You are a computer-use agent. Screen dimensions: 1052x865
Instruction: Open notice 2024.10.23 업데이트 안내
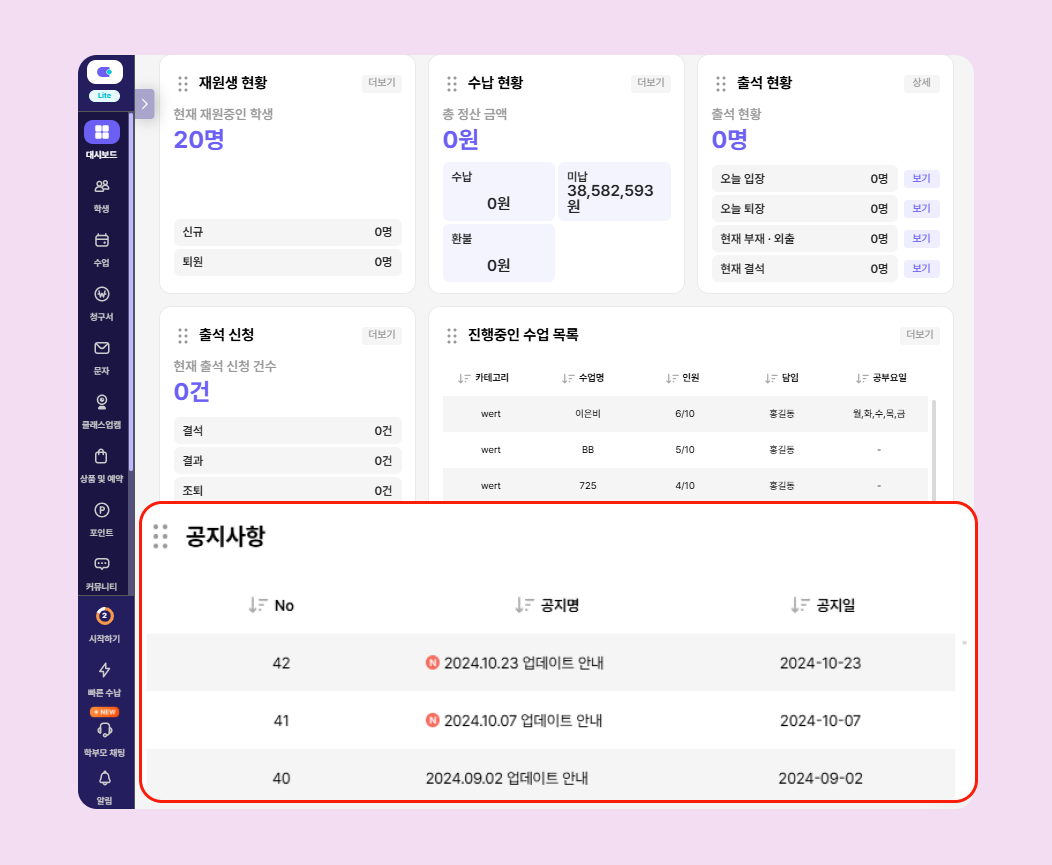click(x=523, y=663)
